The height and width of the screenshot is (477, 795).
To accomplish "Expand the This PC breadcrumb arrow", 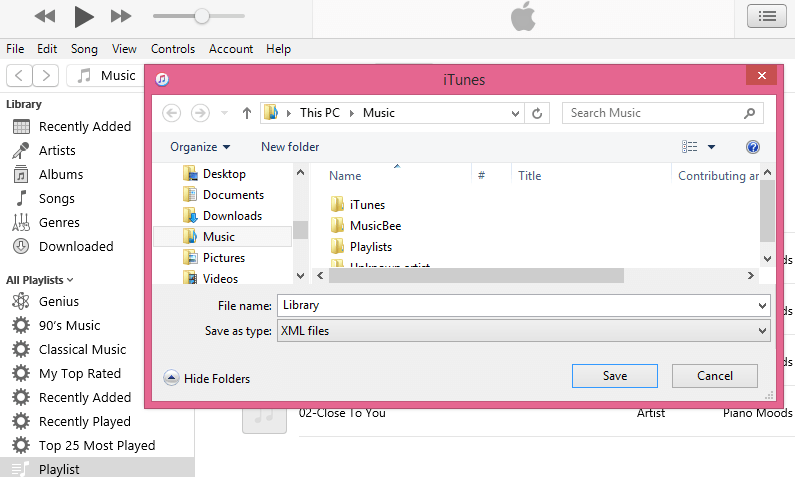I will tap(351, 113).
